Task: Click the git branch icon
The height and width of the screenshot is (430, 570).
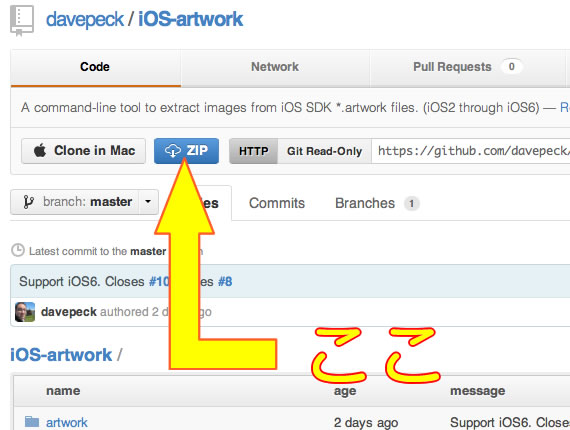Action: 28,202
